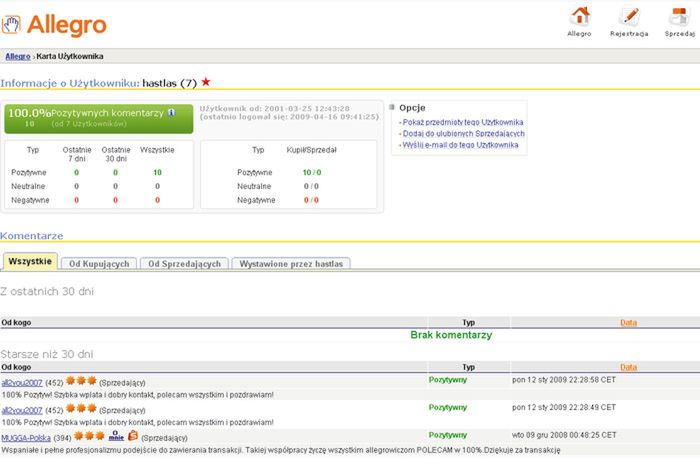Open 'Pokaż przedmioty tego Użytkownika' link

[462, 122]
